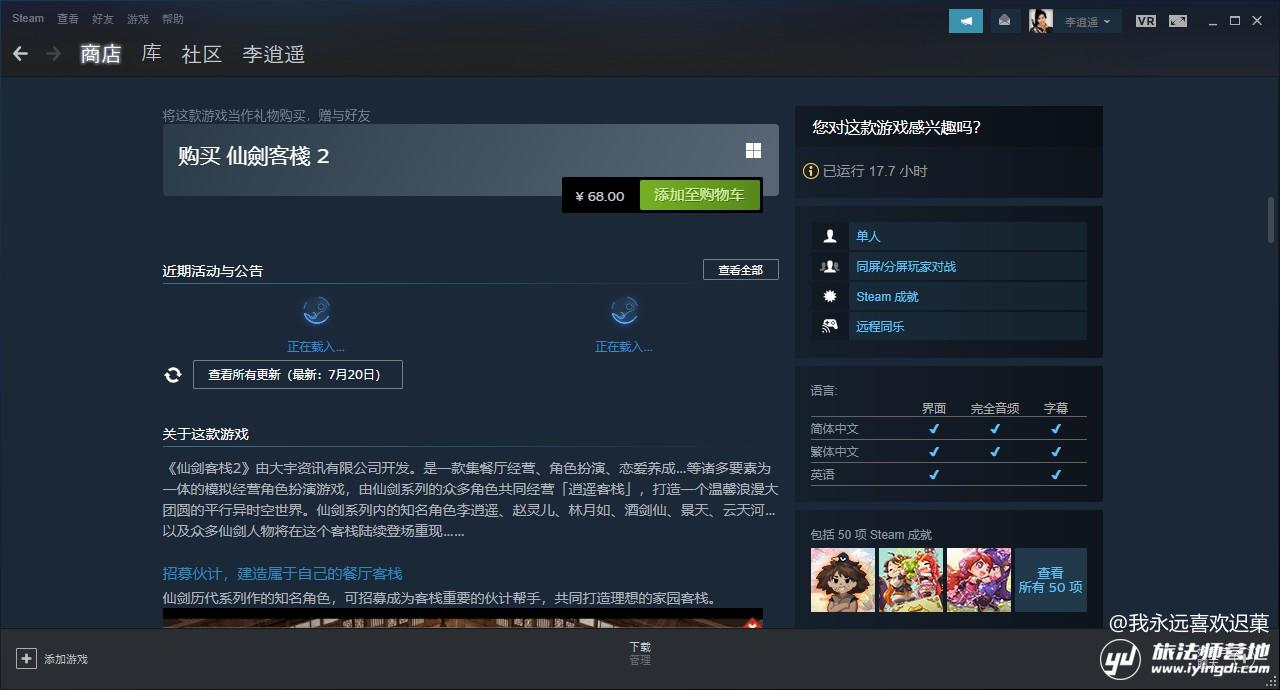Click the 添加游戏 plus icon
Viewport: 1280px width, 690px height.
(x=26, y=658)
